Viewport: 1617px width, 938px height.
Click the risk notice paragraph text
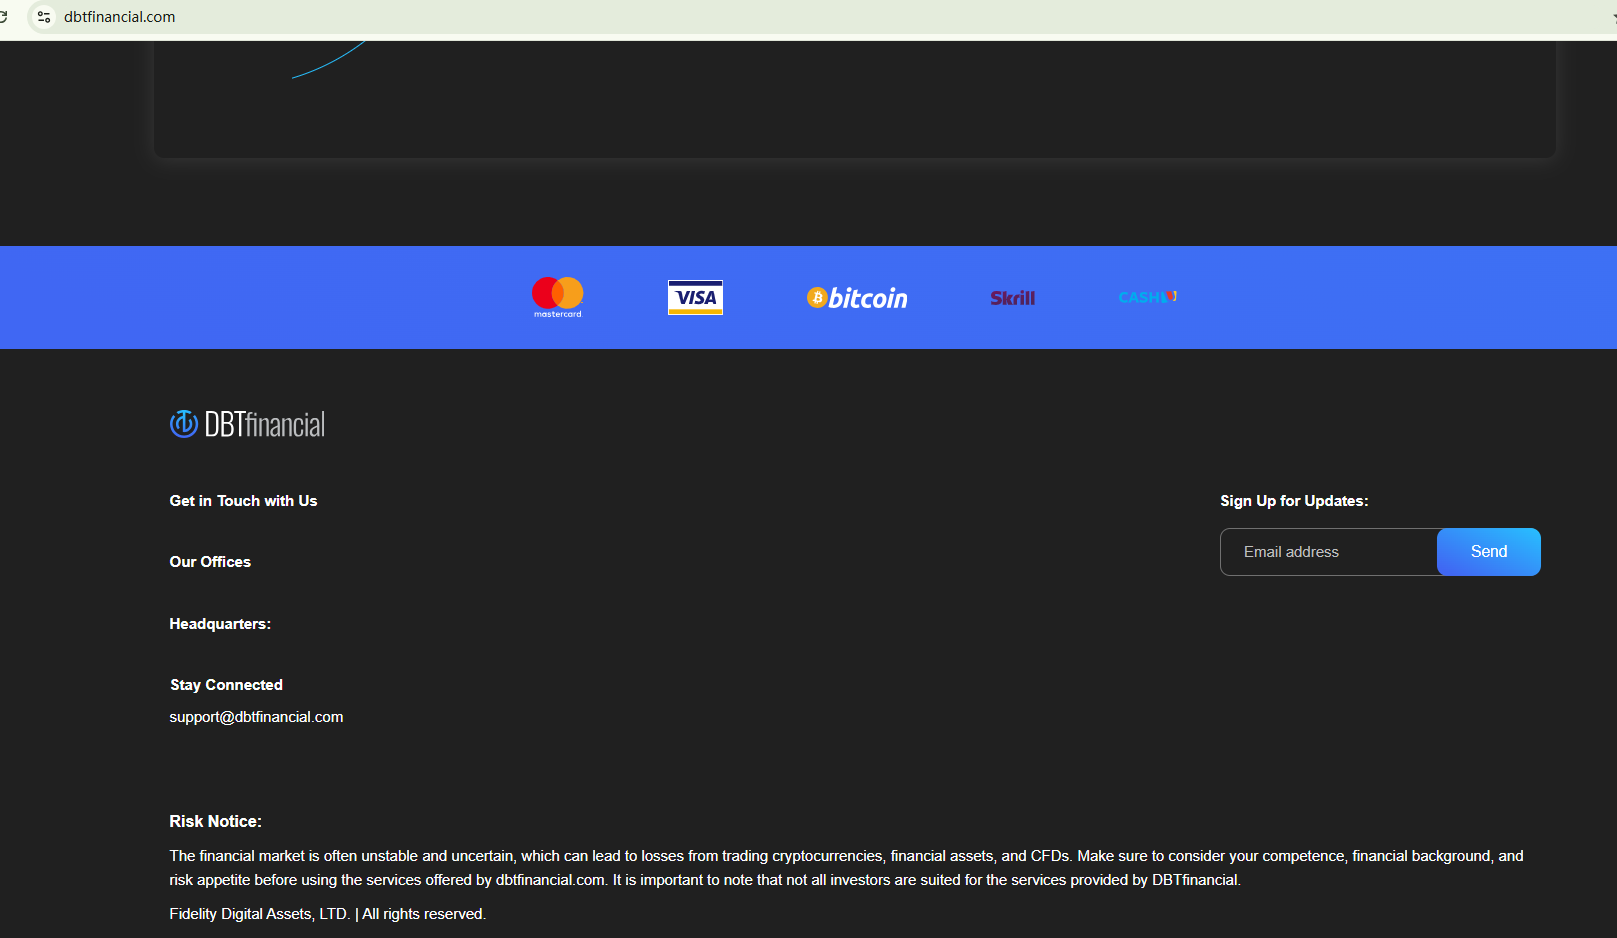click(847, 868)
